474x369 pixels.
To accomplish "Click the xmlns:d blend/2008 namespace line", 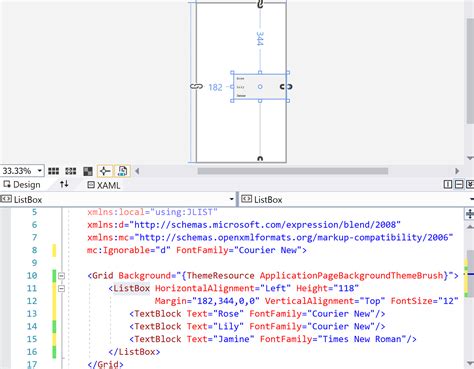I will pos(244,225).
